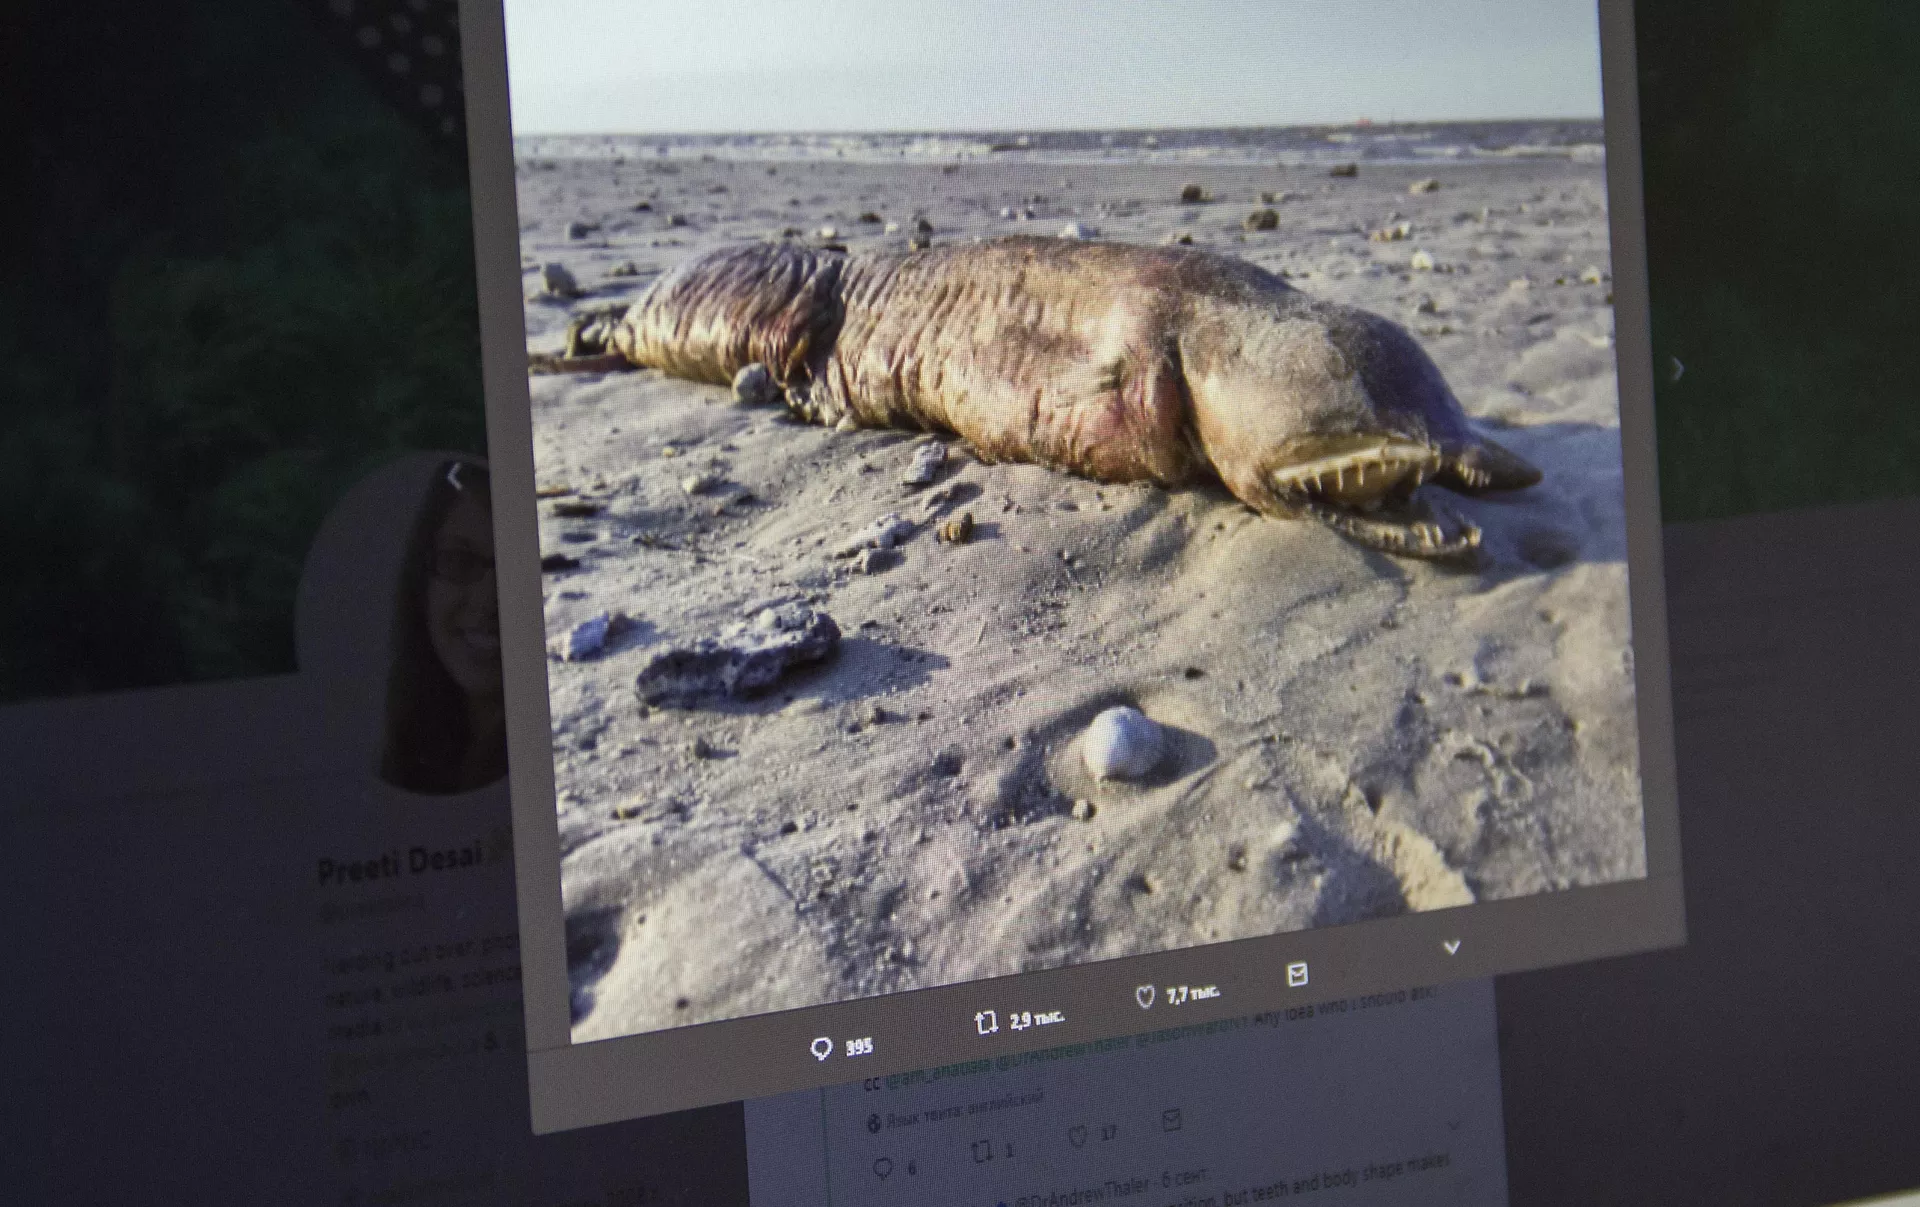Click the 2,9 тыс. retweets count

(1036, 1019)
